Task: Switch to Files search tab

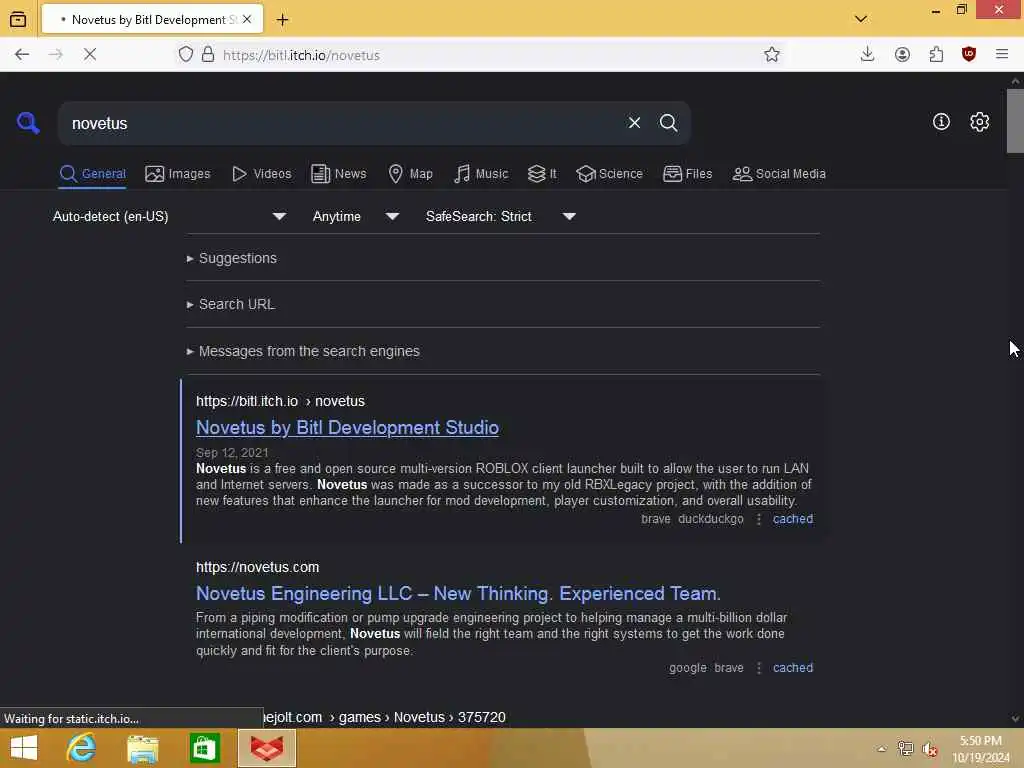Action: (x=688, y=174)
